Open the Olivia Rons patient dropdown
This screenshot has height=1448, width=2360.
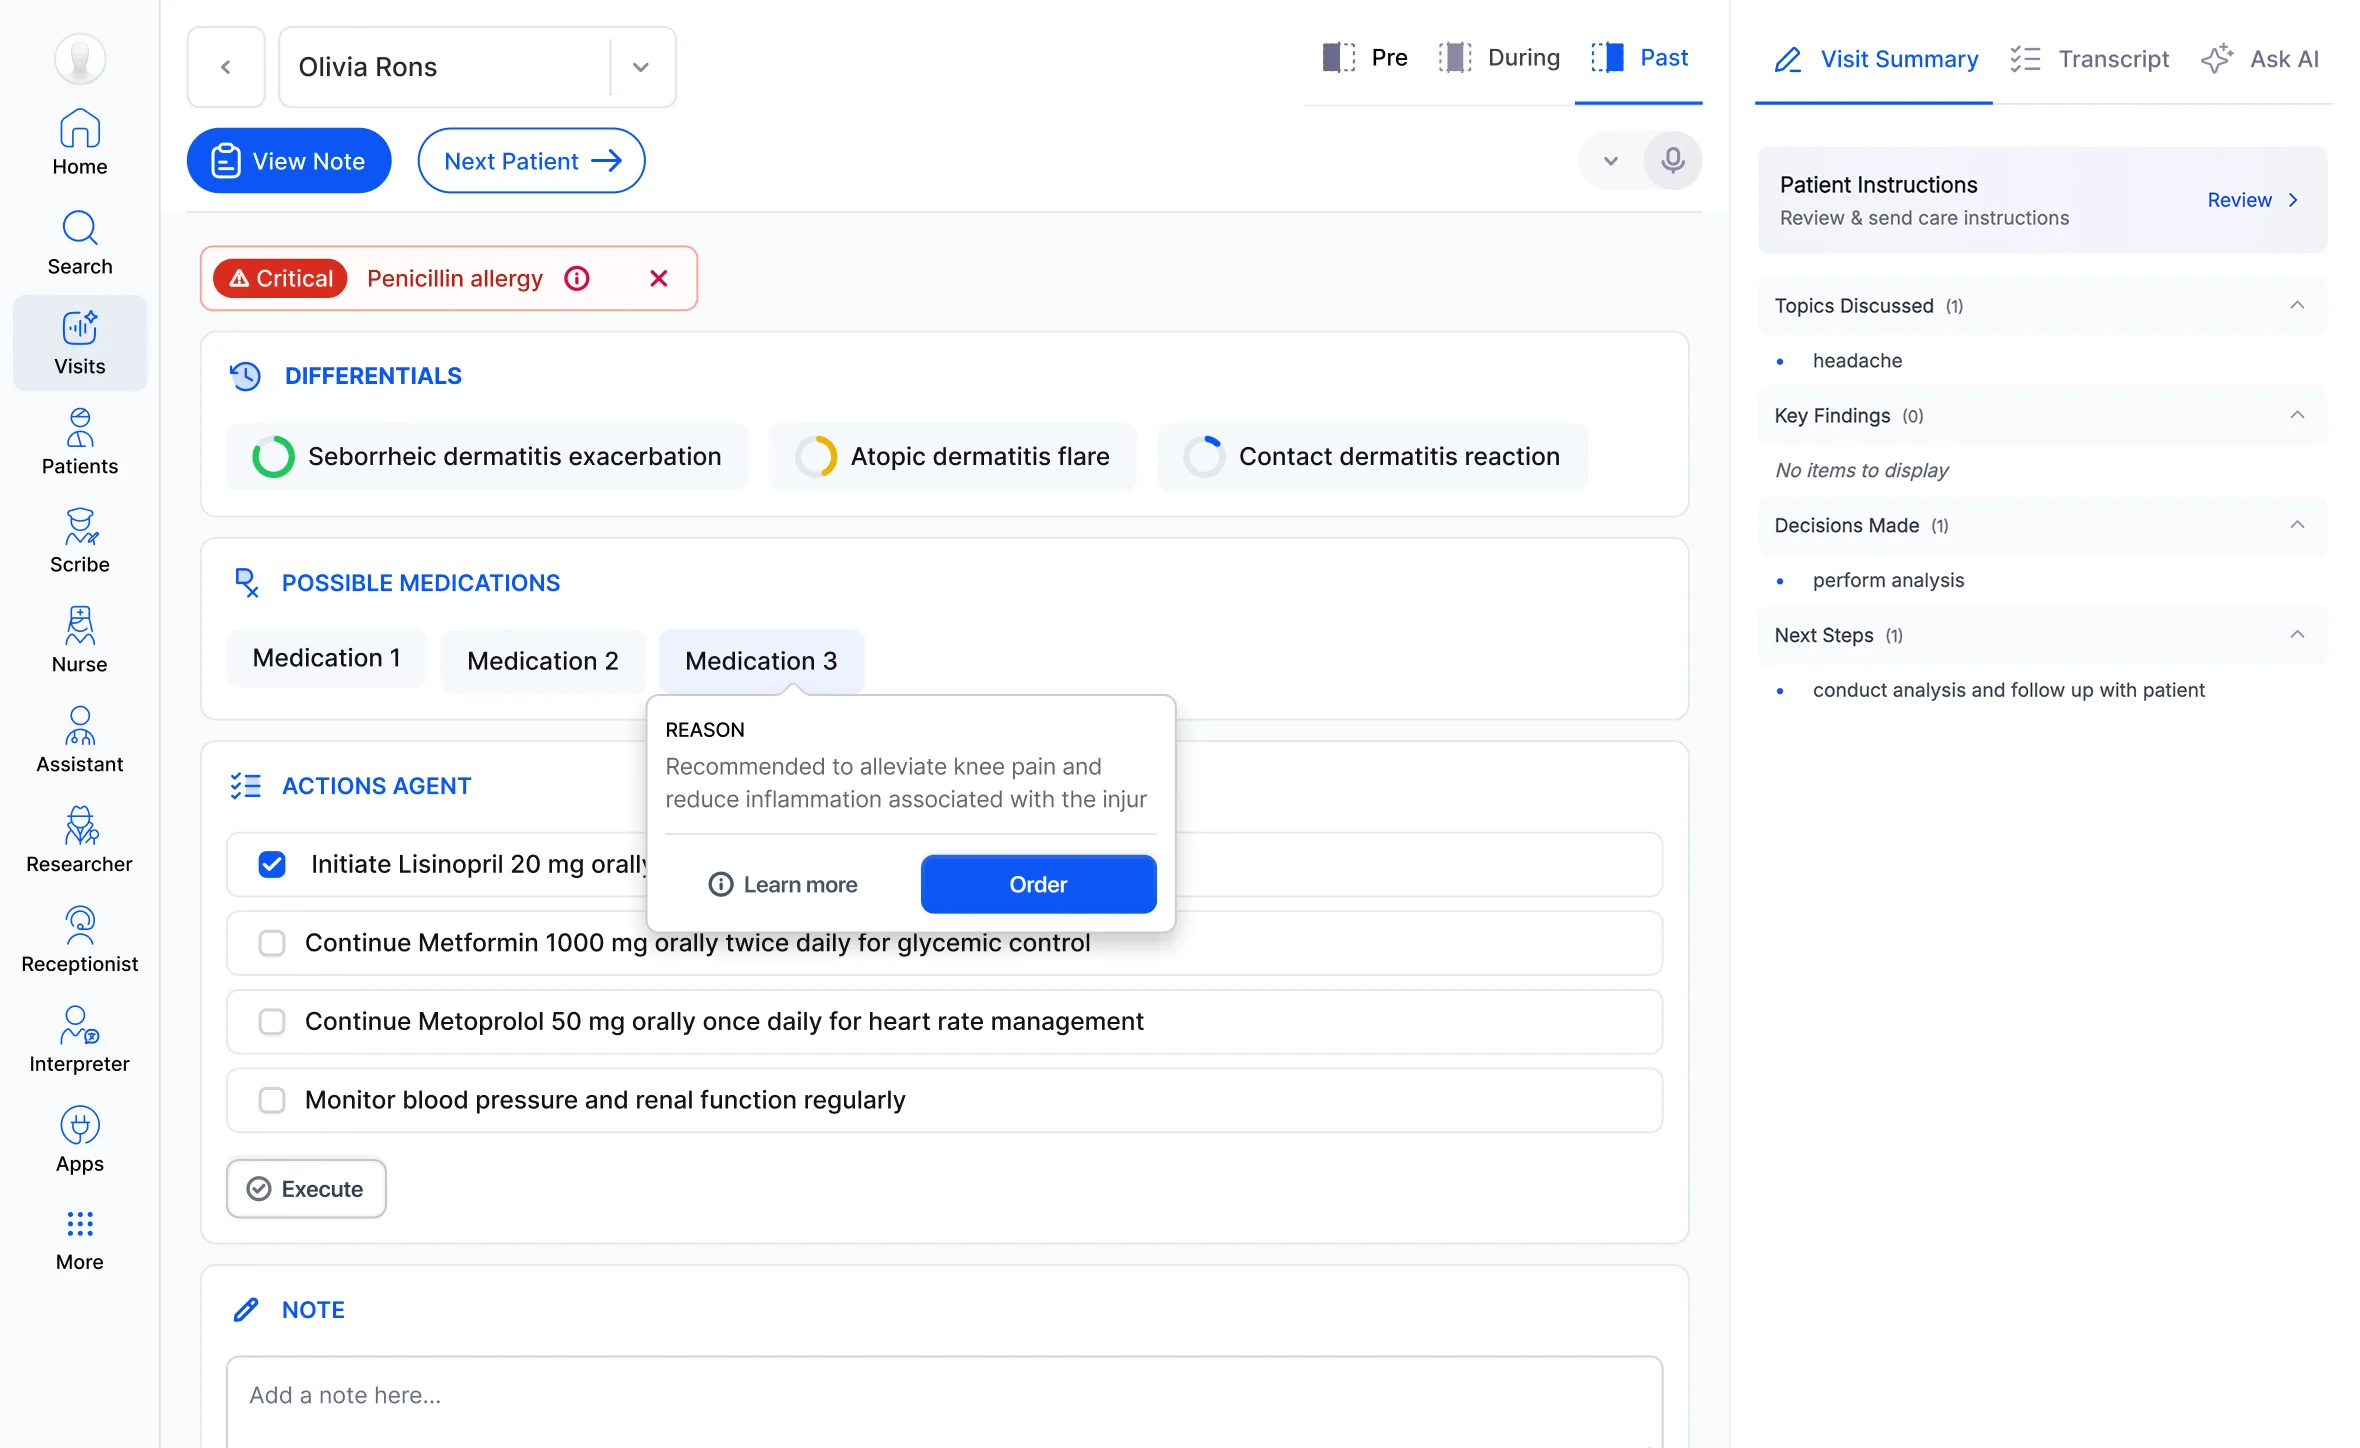[x=641, y=67]
